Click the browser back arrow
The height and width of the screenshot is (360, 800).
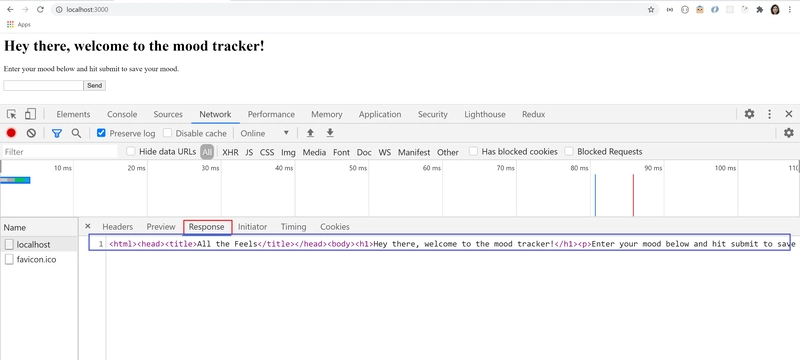(10, 9)
